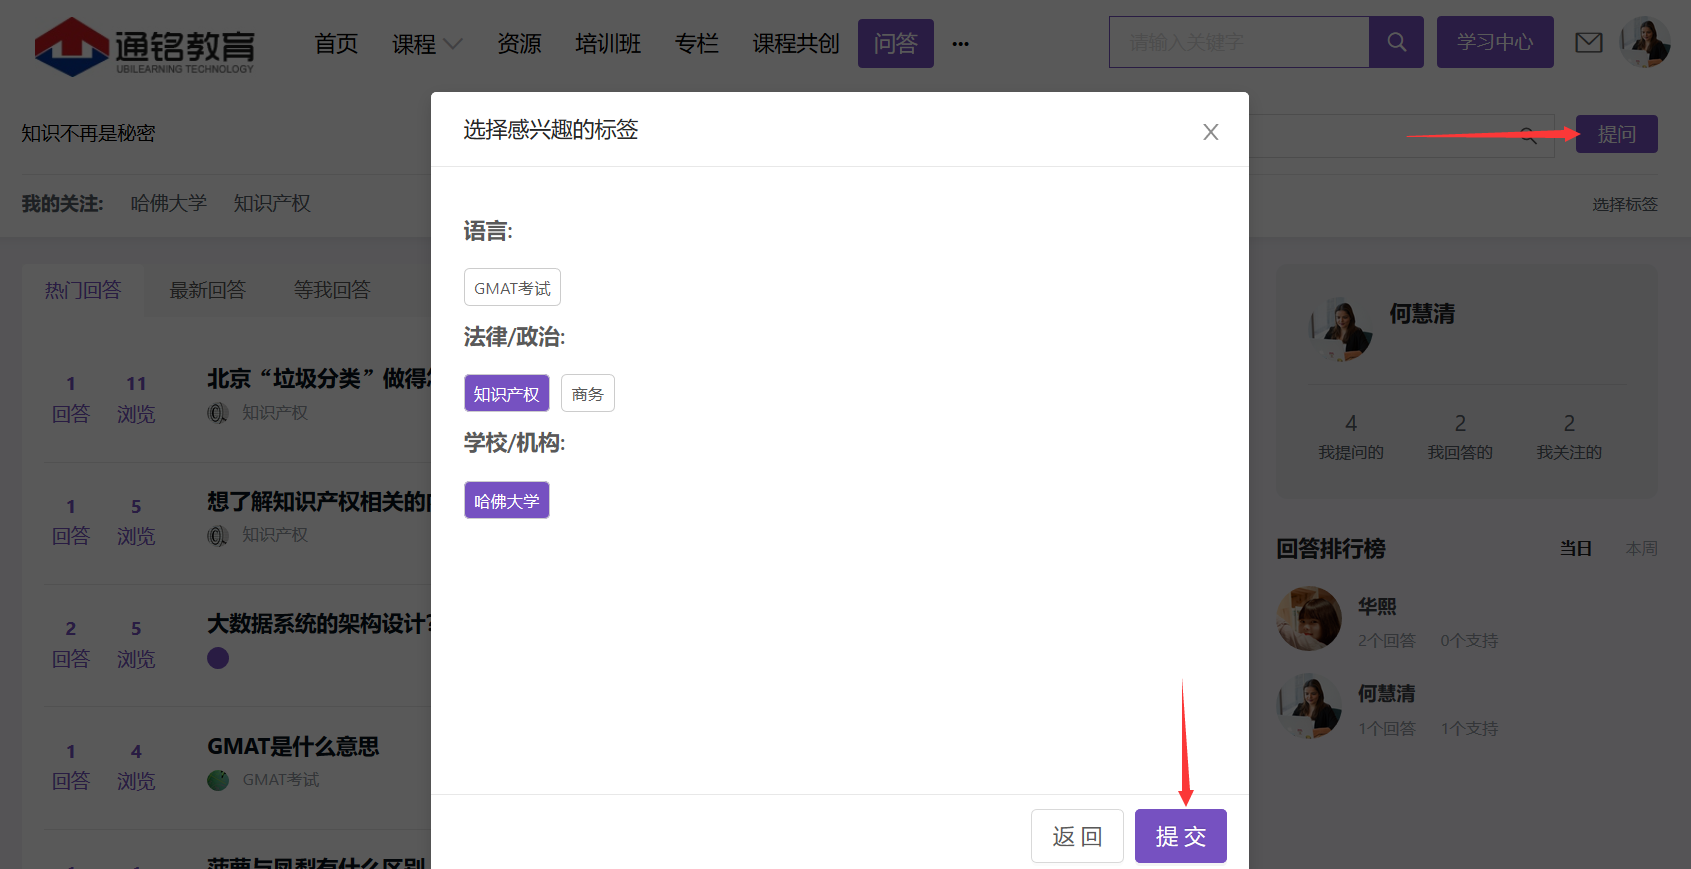Viewport: 1691px width, 869px height.
Task: Click the three-dots more menu
Action: point(960,44)
